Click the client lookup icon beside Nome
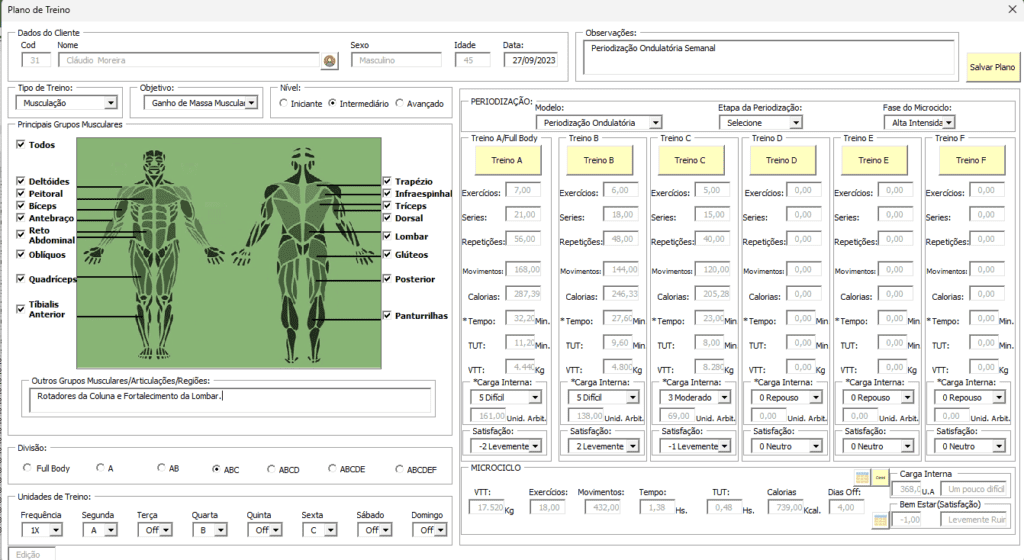This screenshot has width=1024, height=560. [330, 61]
